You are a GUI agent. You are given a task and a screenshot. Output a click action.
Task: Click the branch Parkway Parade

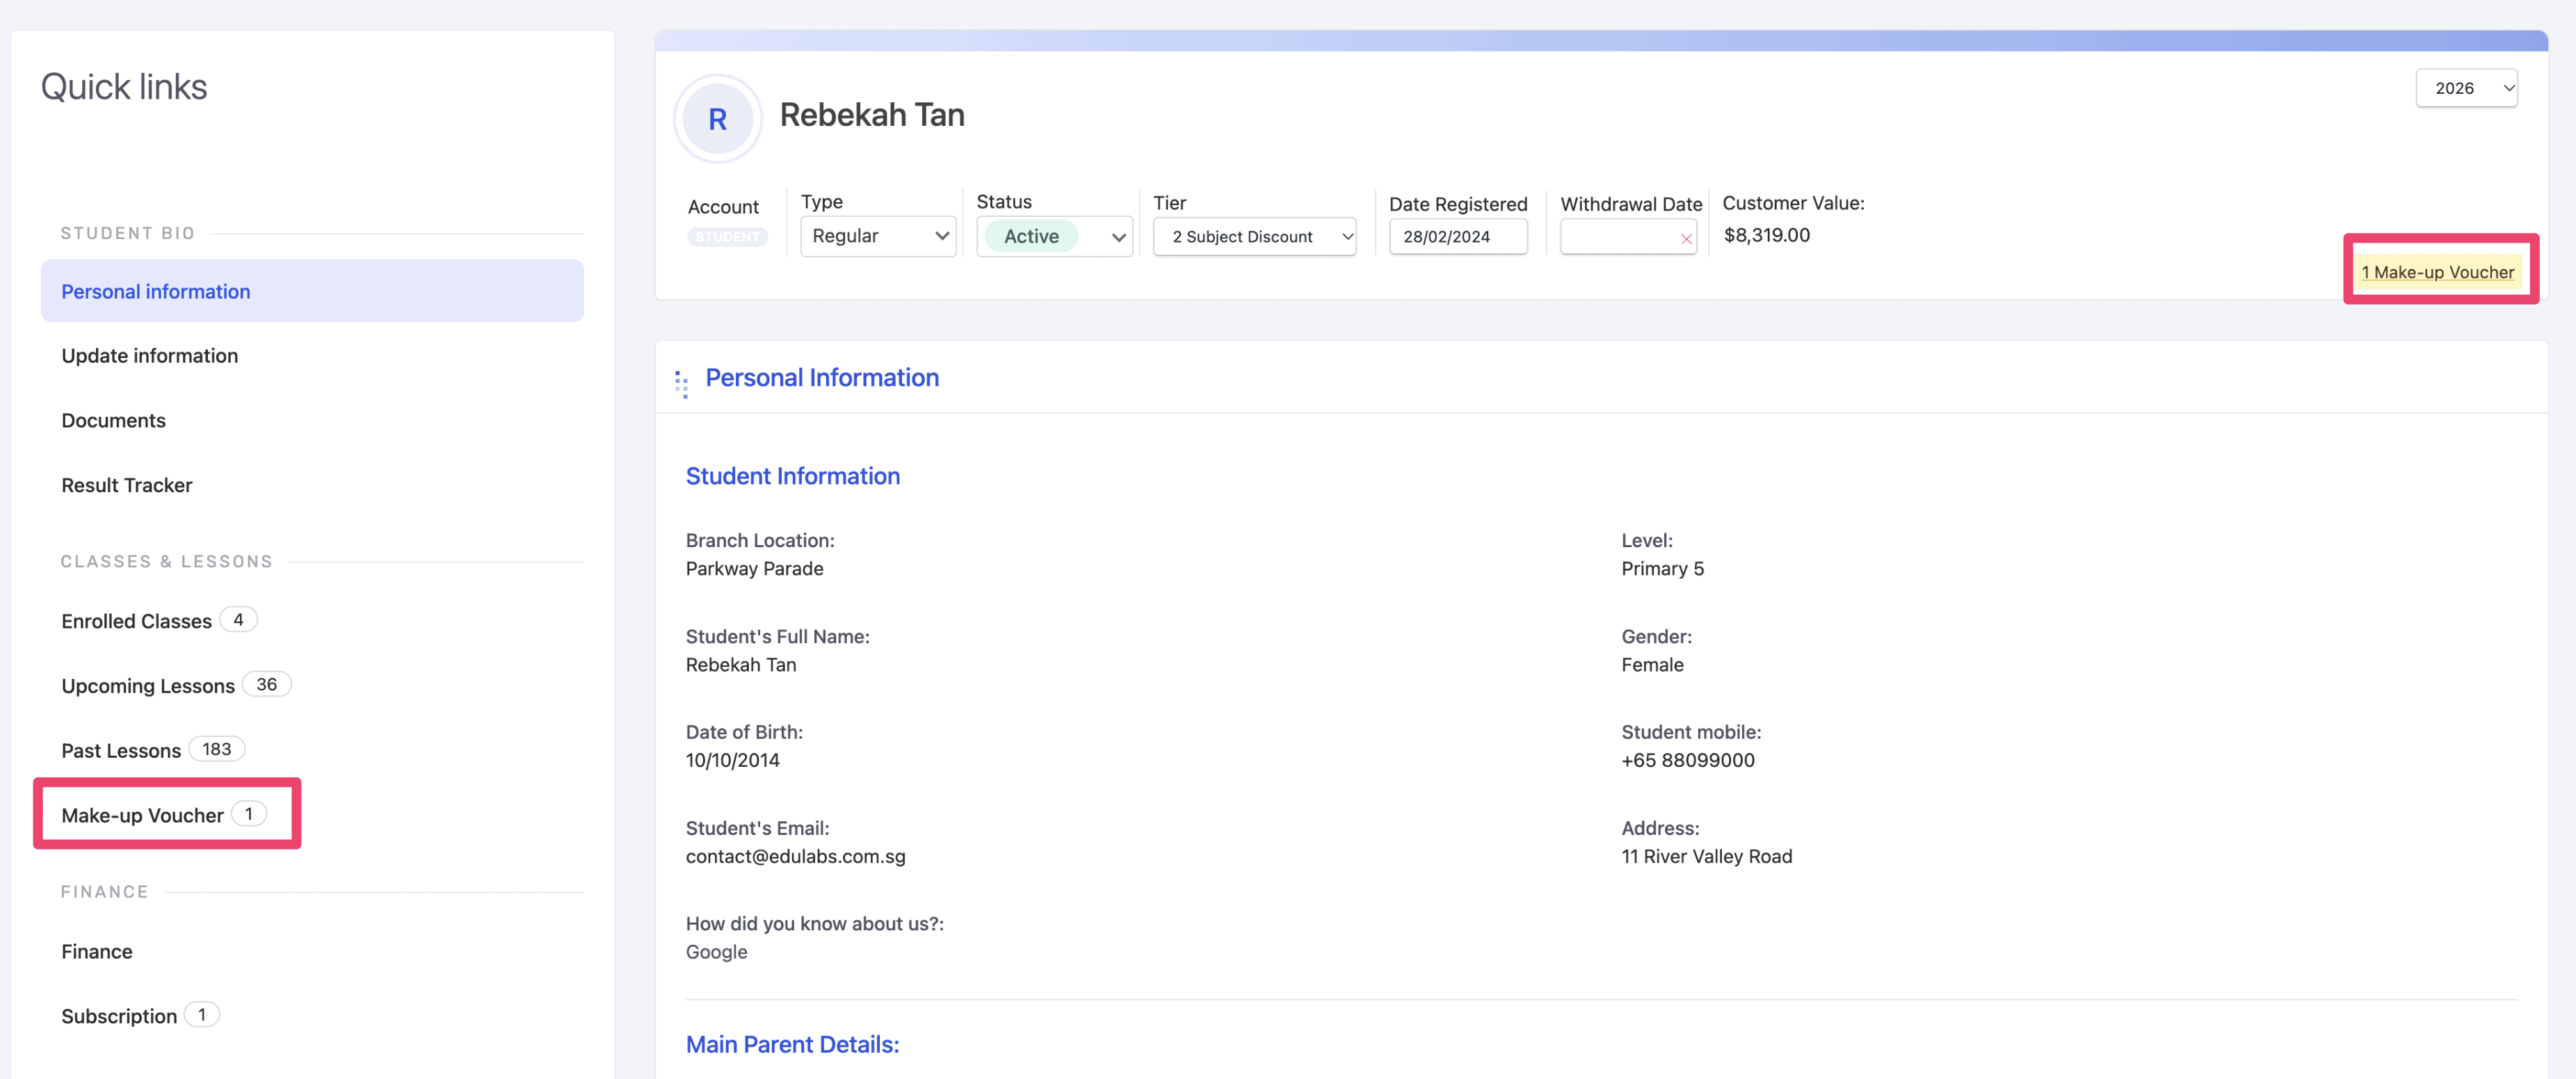(754, 569)
